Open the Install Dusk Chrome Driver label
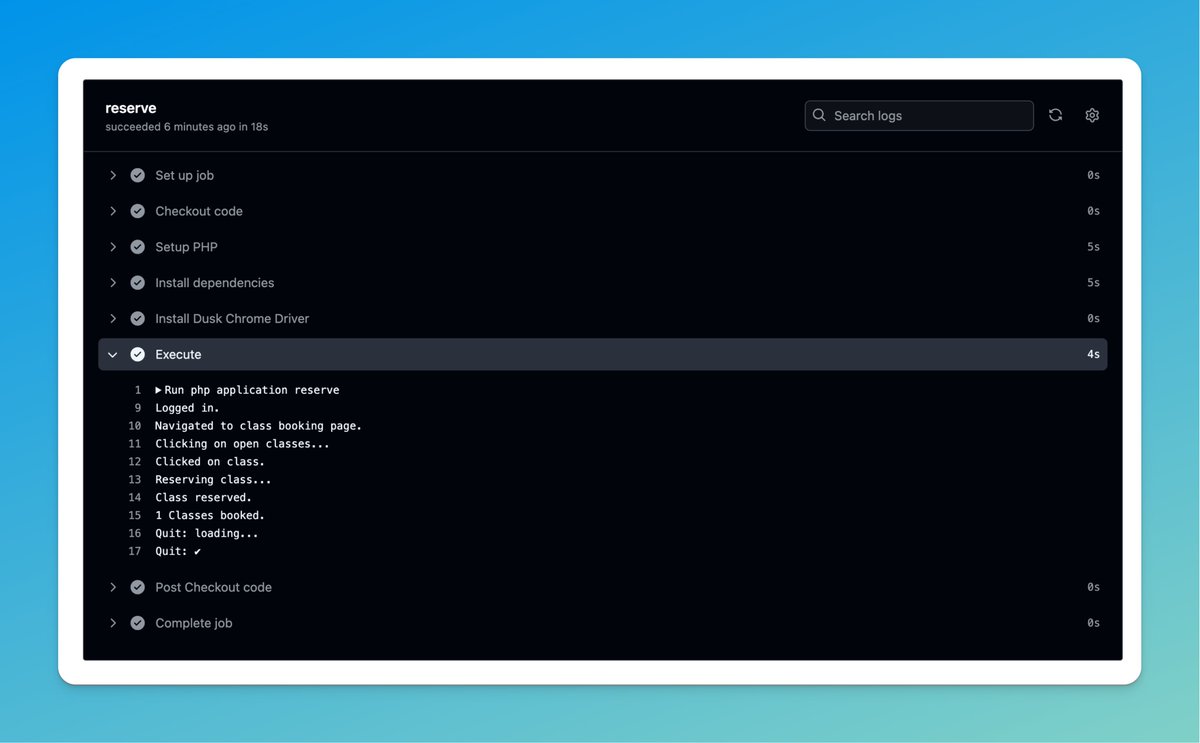Viewport: 1200px width, 743px height. click(x=232, y=319)
